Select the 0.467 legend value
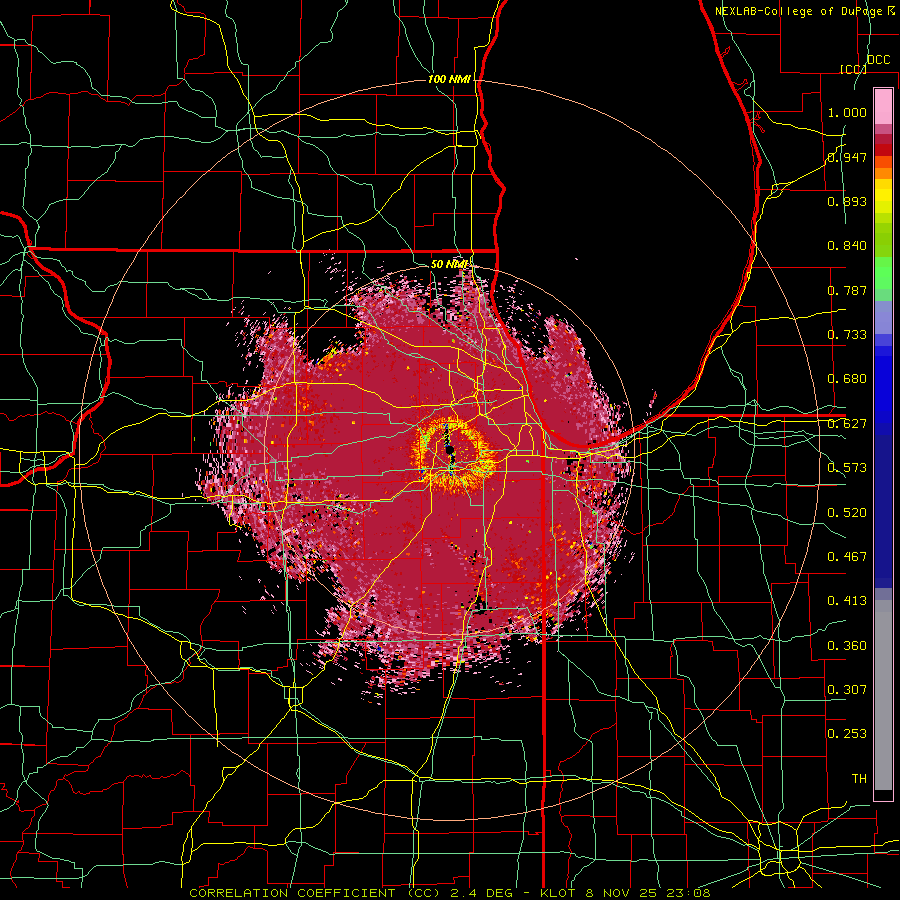Image resolution: width=900 pixels, height=900 pixels. click(x=847, y=557)
